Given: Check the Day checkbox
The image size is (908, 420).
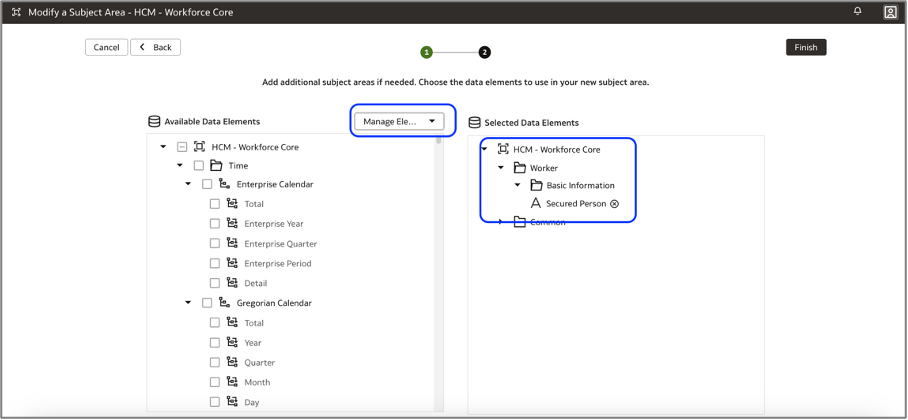Looking at the screenshot, I should point(215,401).
